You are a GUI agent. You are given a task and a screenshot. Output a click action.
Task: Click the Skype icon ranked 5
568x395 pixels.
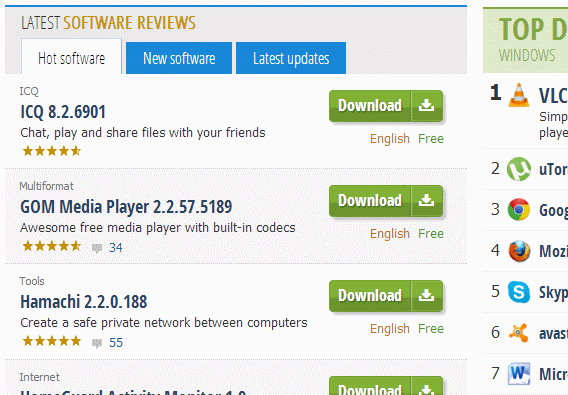pyautogui.click(x=519, y=292)
